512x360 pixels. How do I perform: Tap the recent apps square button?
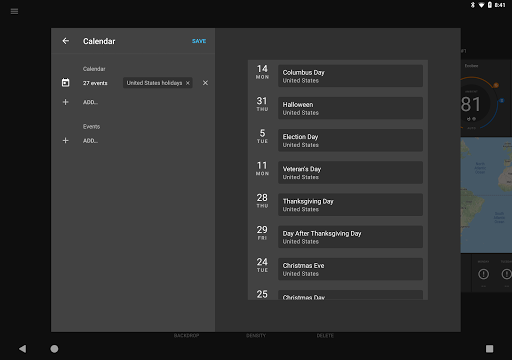click(489, 349)
